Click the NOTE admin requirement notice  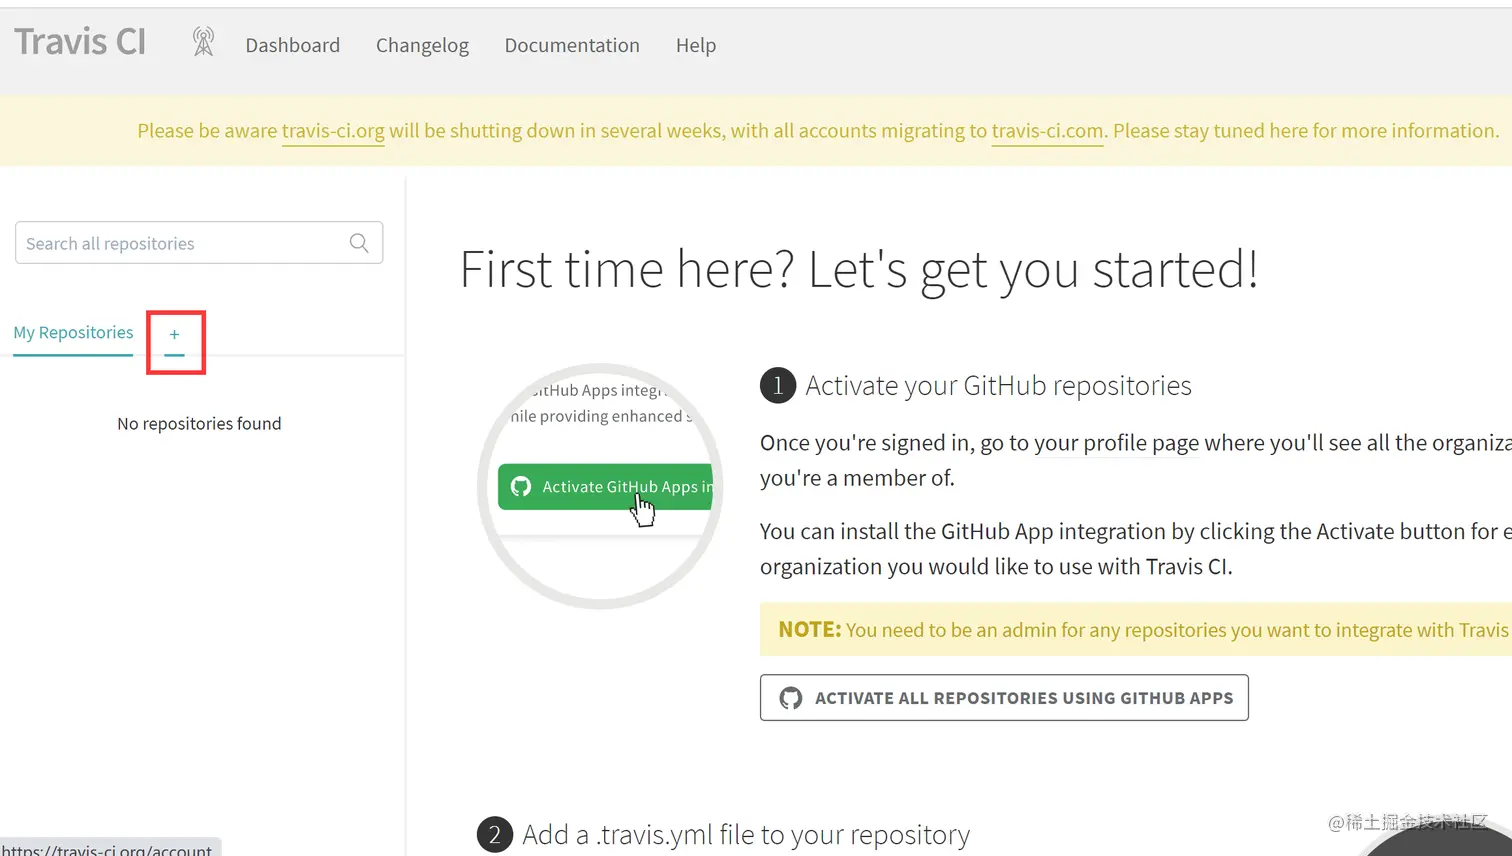[x=1136, y=629]
